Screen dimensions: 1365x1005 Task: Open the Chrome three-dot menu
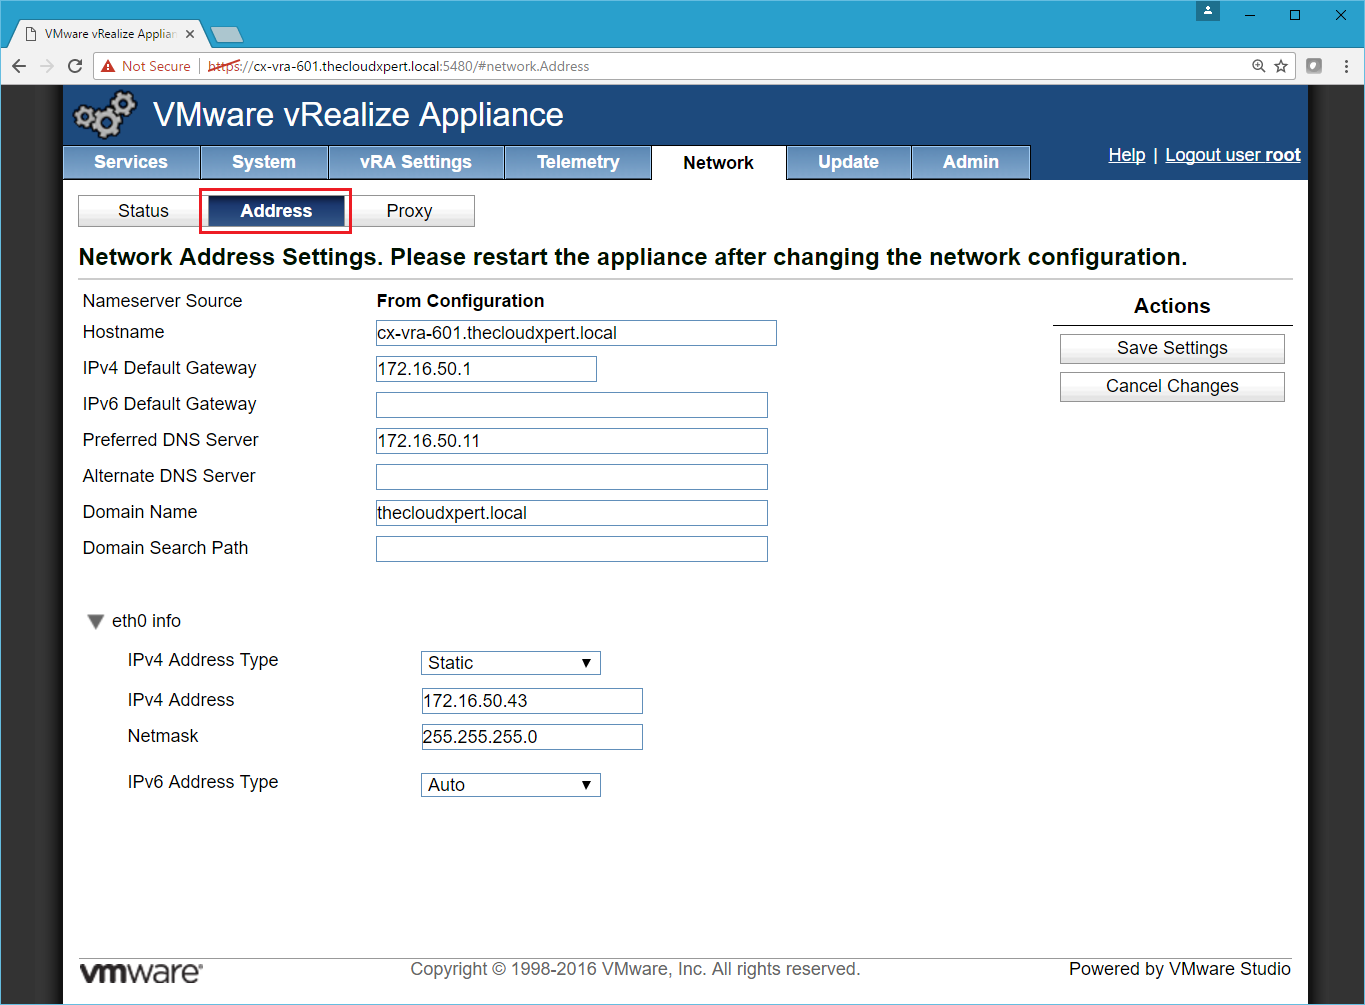tap(1346, 66)
